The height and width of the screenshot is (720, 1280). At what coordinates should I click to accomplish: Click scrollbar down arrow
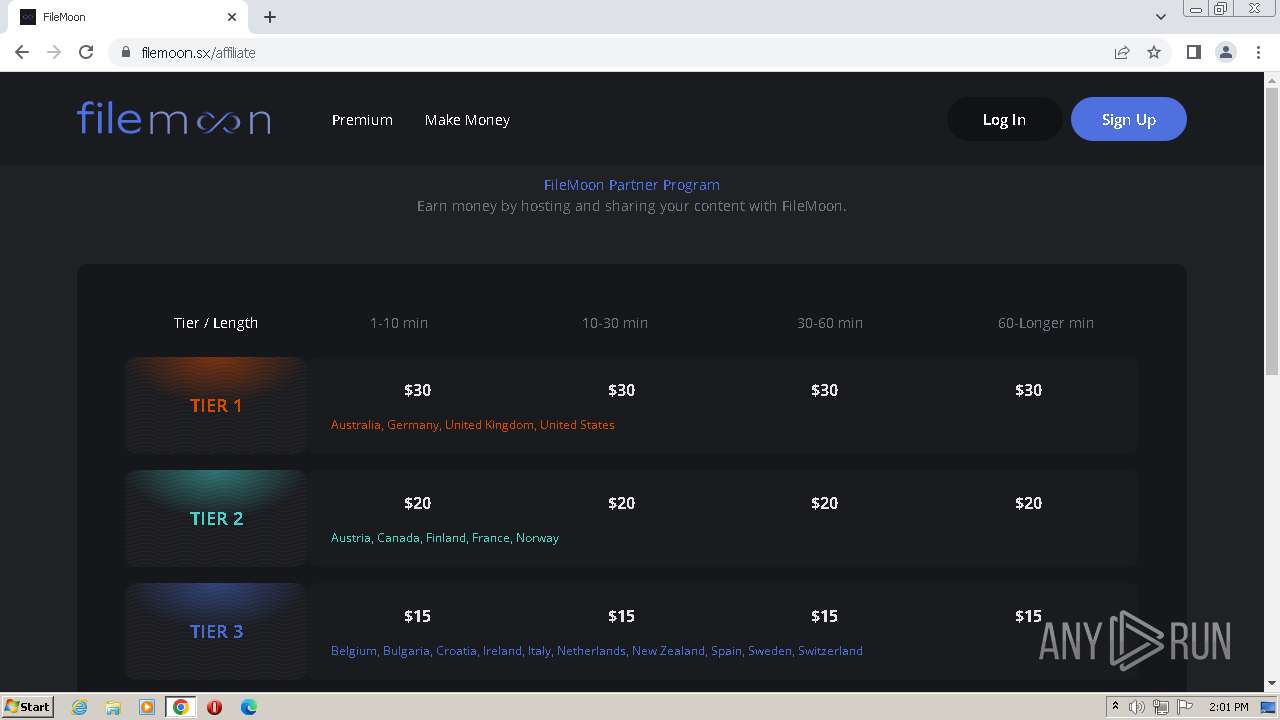[1272, 683]
